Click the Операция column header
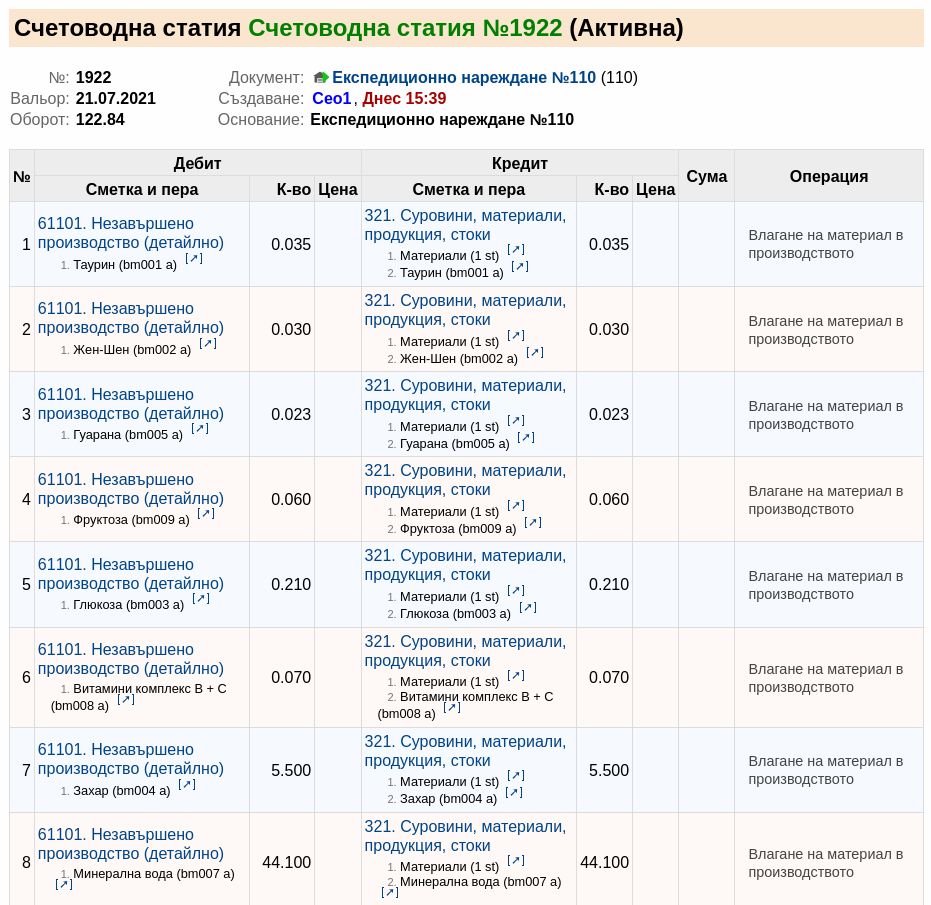 coord(829,176)
